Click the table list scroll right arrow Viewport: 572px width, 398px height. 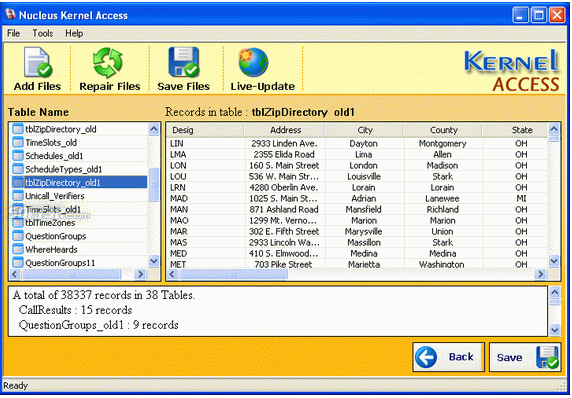point(140,274)
